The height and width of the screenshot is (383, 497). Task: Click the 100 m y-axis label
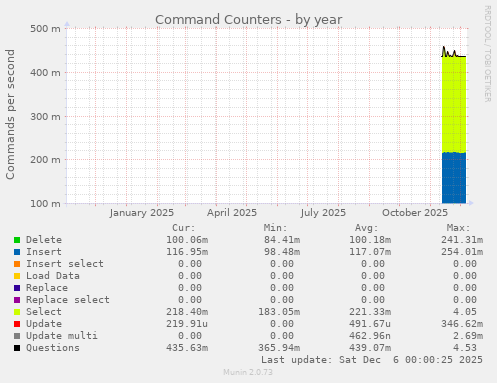click(x=45, y=203)
